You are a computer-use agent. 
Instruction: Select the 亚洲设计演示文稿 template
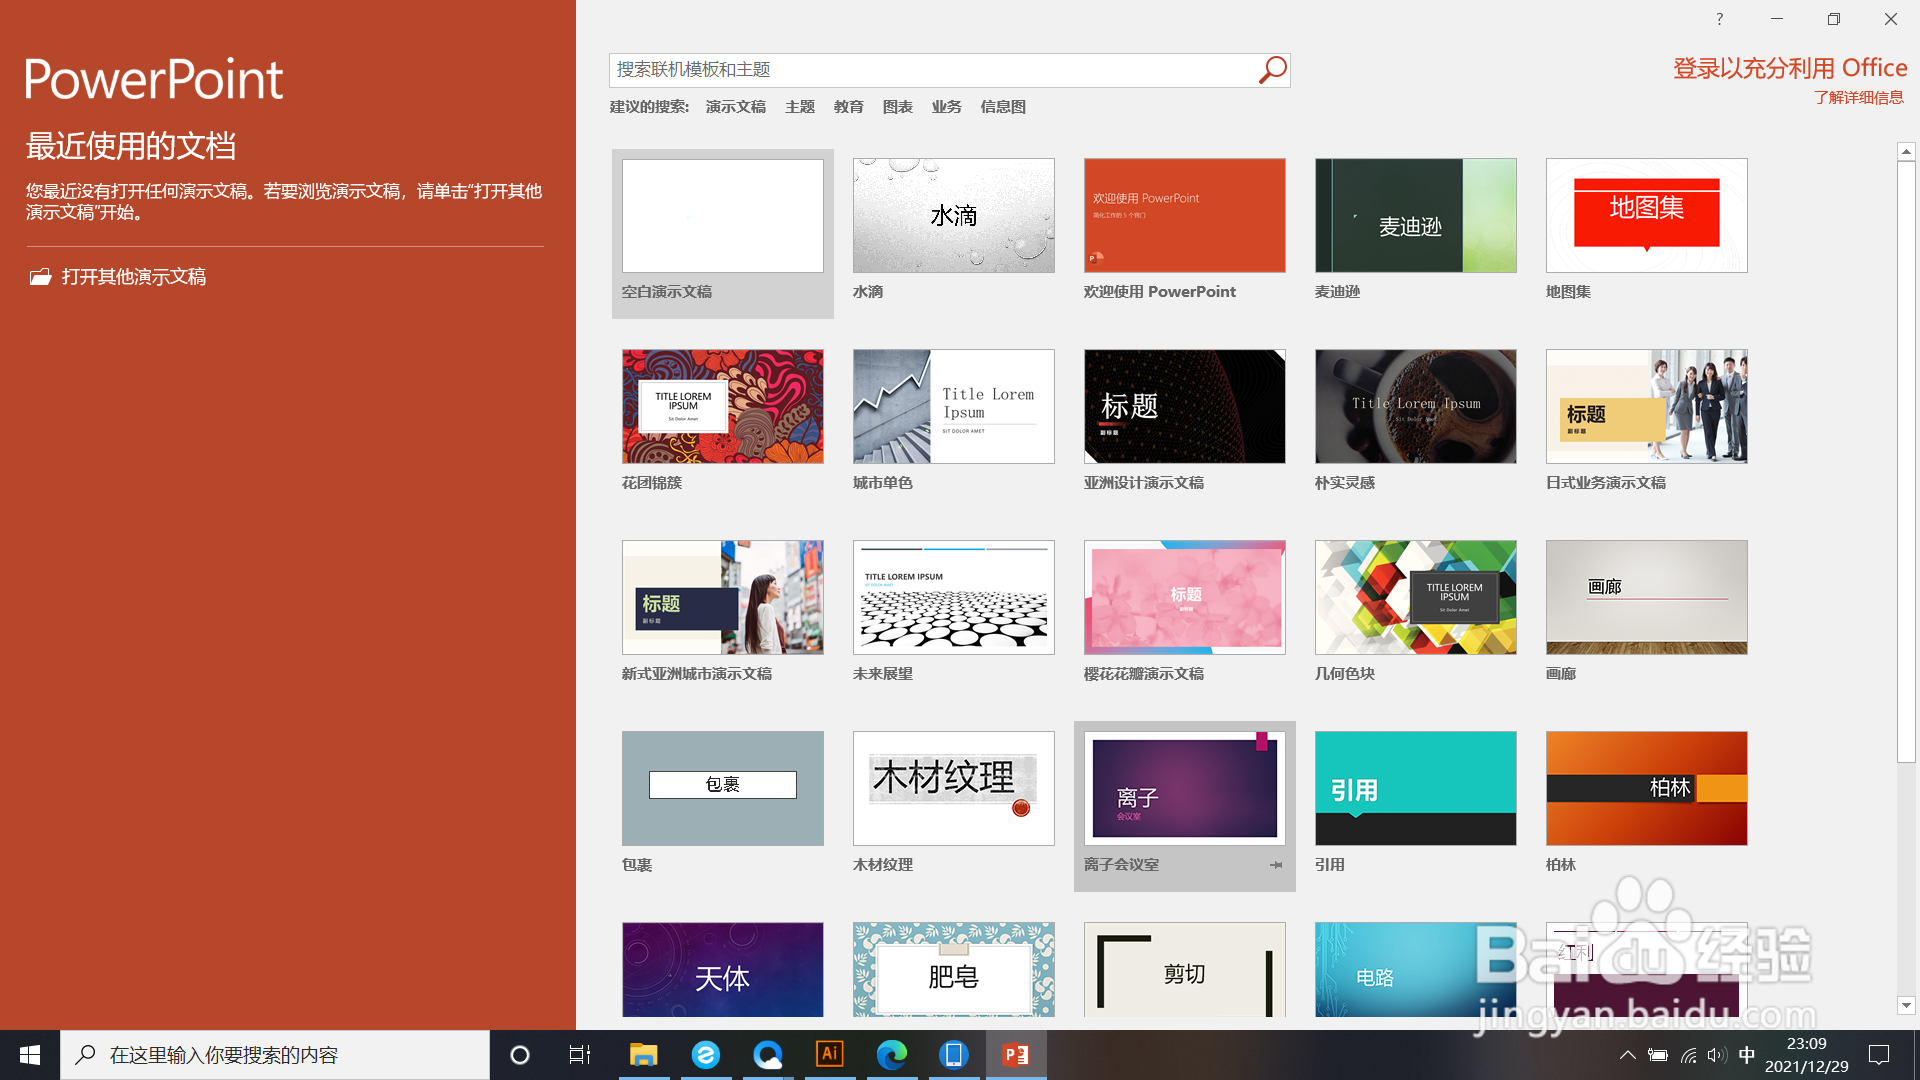coord(1185,407)
